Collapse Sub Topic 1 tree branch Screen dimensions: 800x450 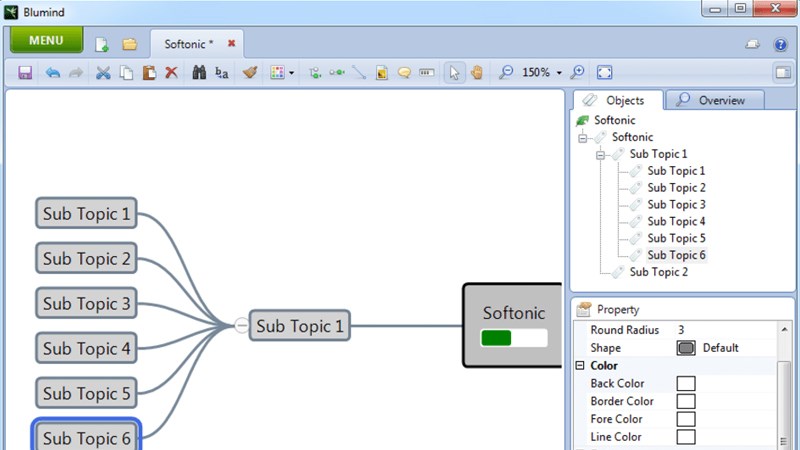point(601,155)
